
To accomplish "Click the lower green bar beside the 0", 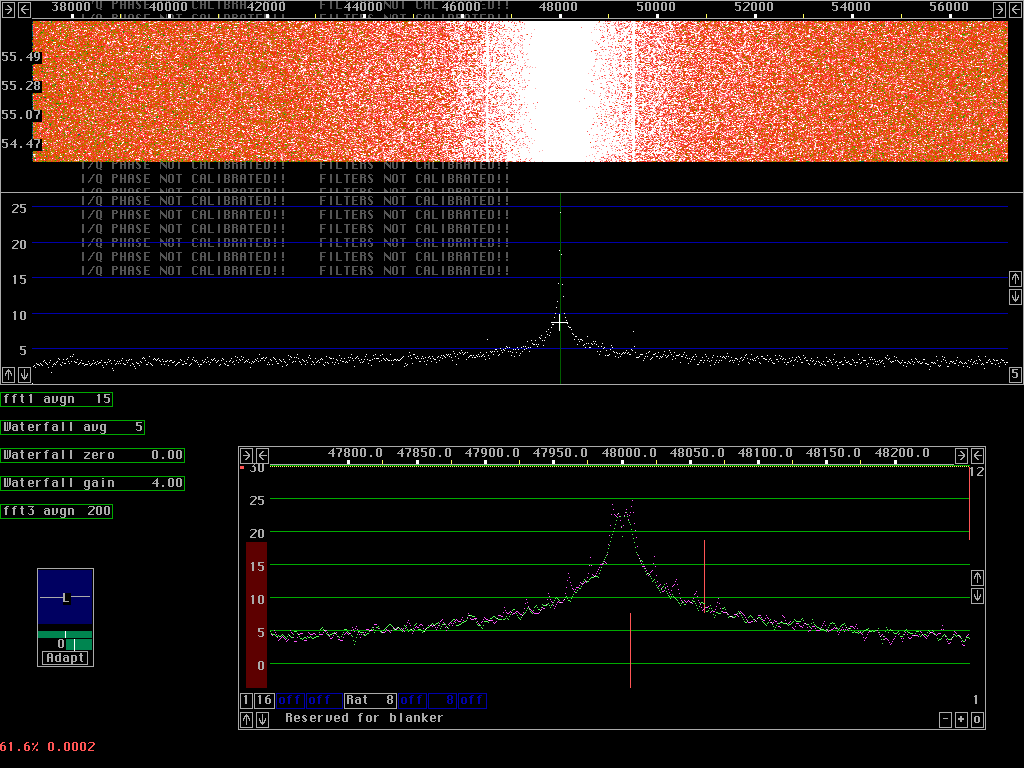I will coord(79,645).
